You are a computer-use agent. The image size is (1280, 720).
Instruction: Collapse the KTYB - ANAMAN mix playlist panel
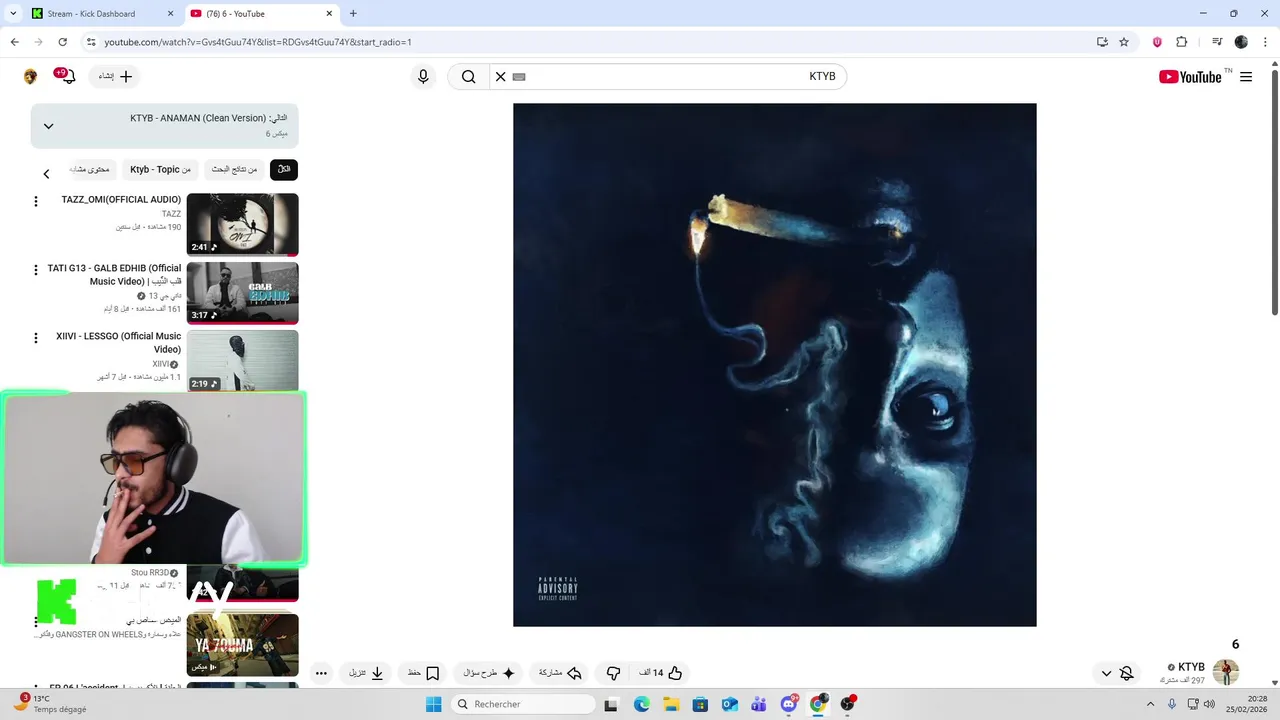point(48,126)
